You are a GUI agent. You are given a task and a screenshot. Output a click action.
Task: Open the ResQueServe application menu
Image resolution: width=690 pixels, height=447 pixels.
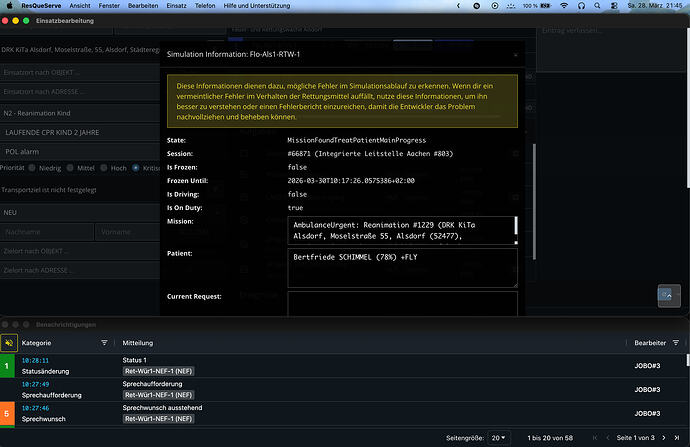pos(41,6)
